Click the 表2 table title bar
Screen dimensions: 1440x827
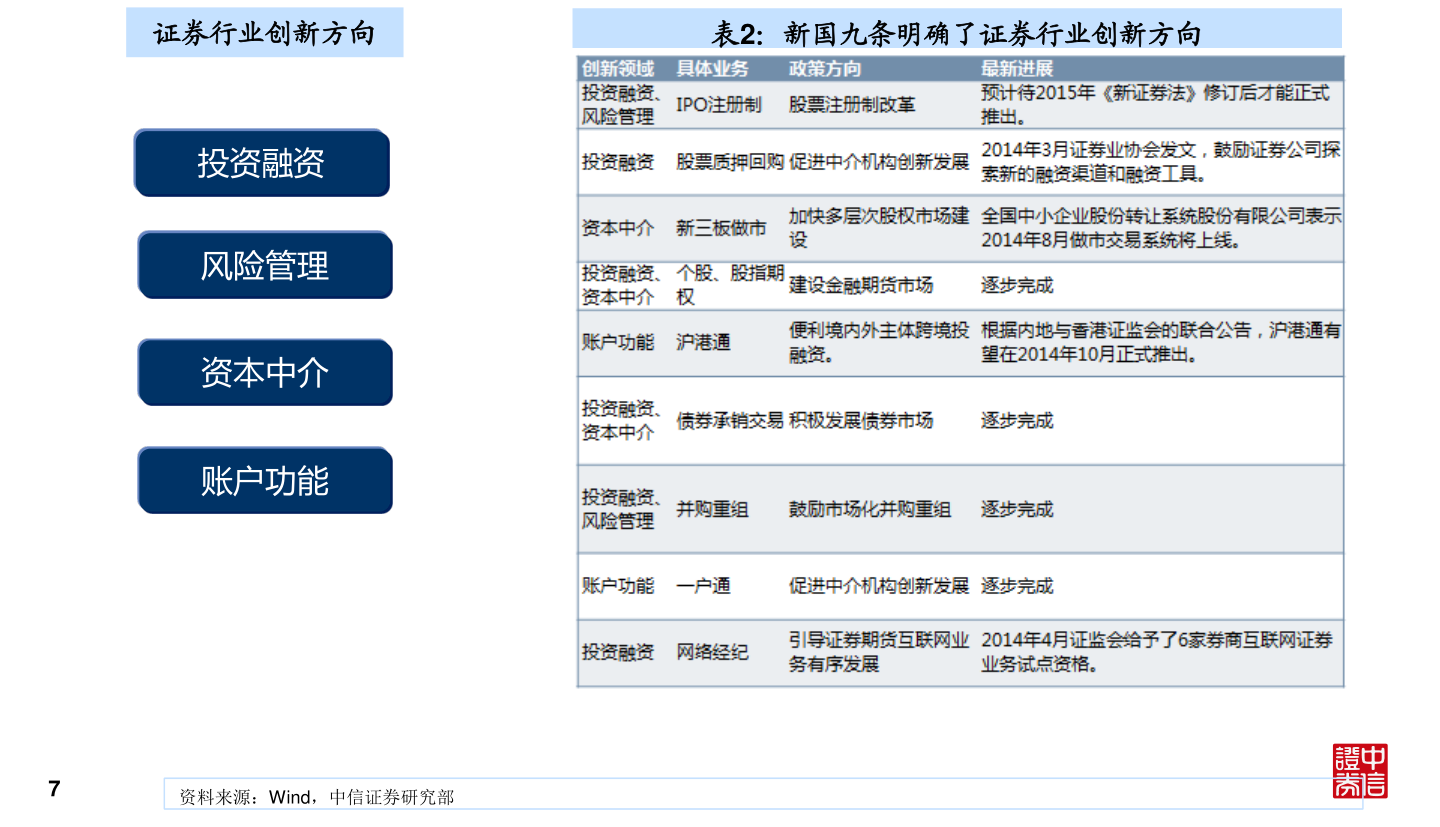tap(958, 31)
